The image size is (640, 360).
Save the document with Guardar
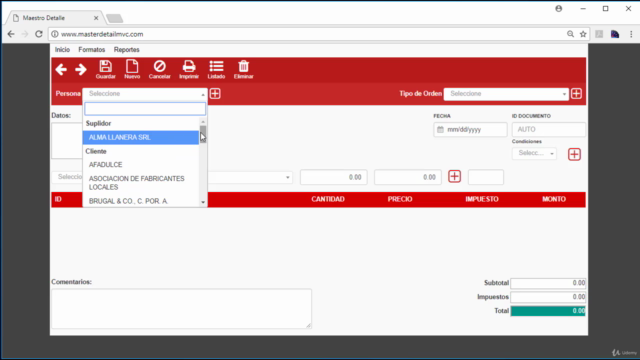pyautogui.click(x=105, y=69)
